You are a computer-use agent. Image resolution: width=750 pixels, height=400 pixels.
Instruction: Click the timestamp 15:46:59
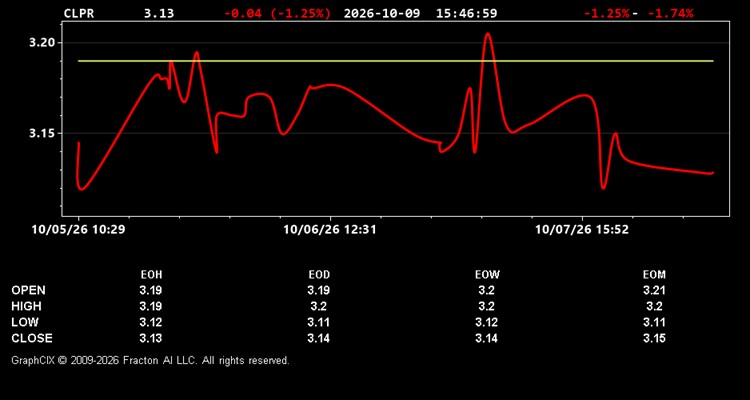pyautogui.click(x=466, y=13)
